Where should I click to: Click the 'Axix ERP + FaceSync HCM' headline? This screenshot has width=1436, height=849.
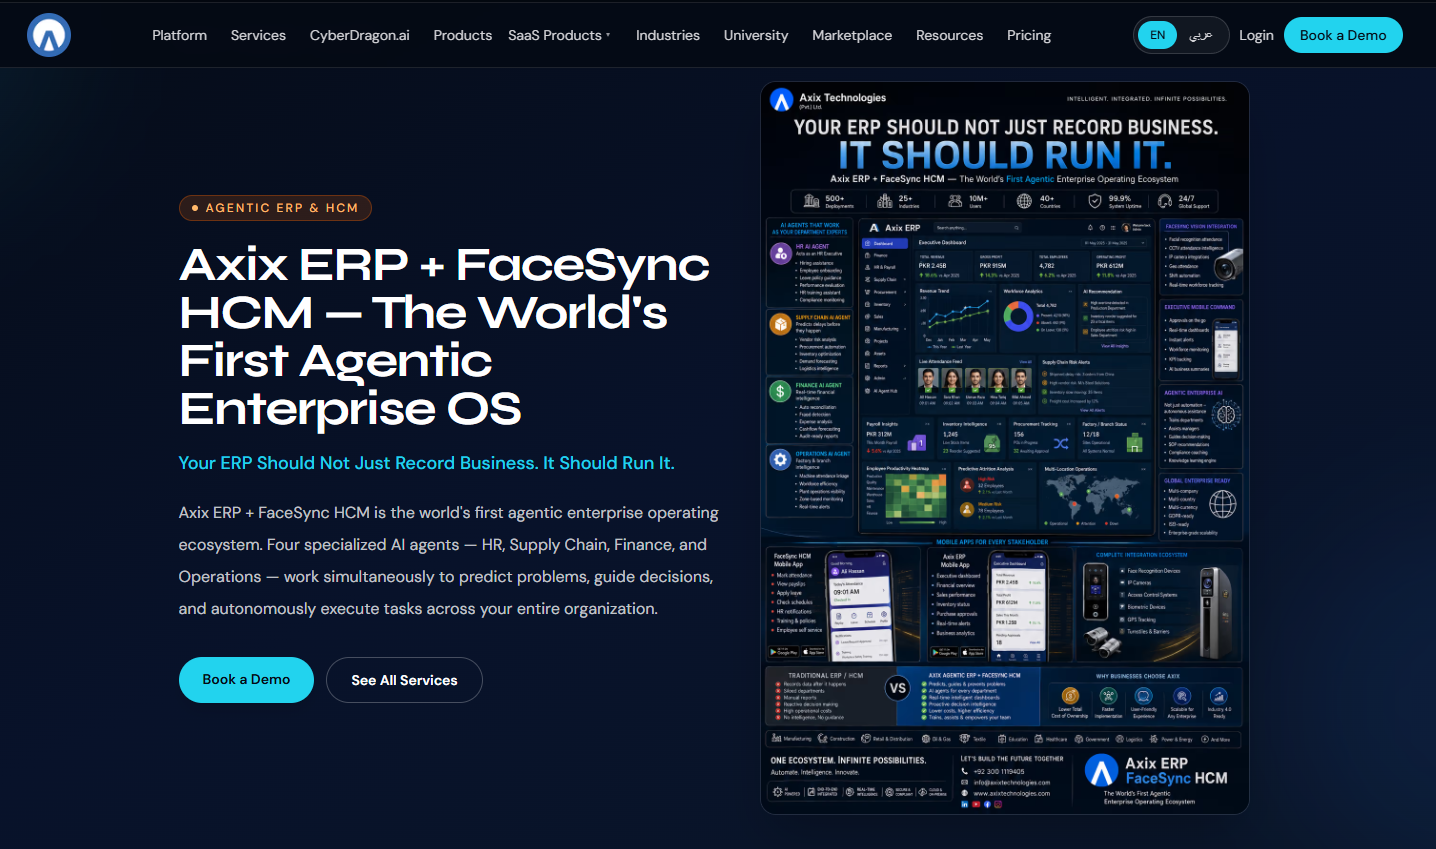[445, 337]
